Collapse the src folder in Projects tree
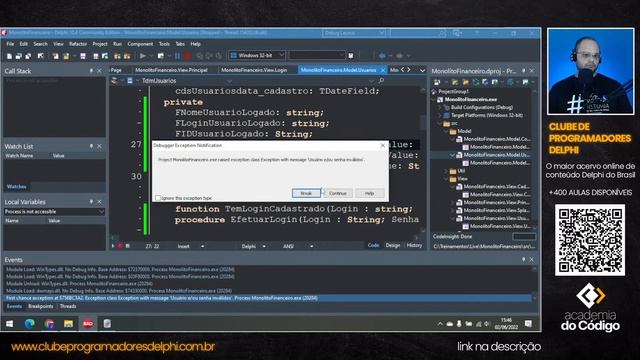 pos(440,123)
